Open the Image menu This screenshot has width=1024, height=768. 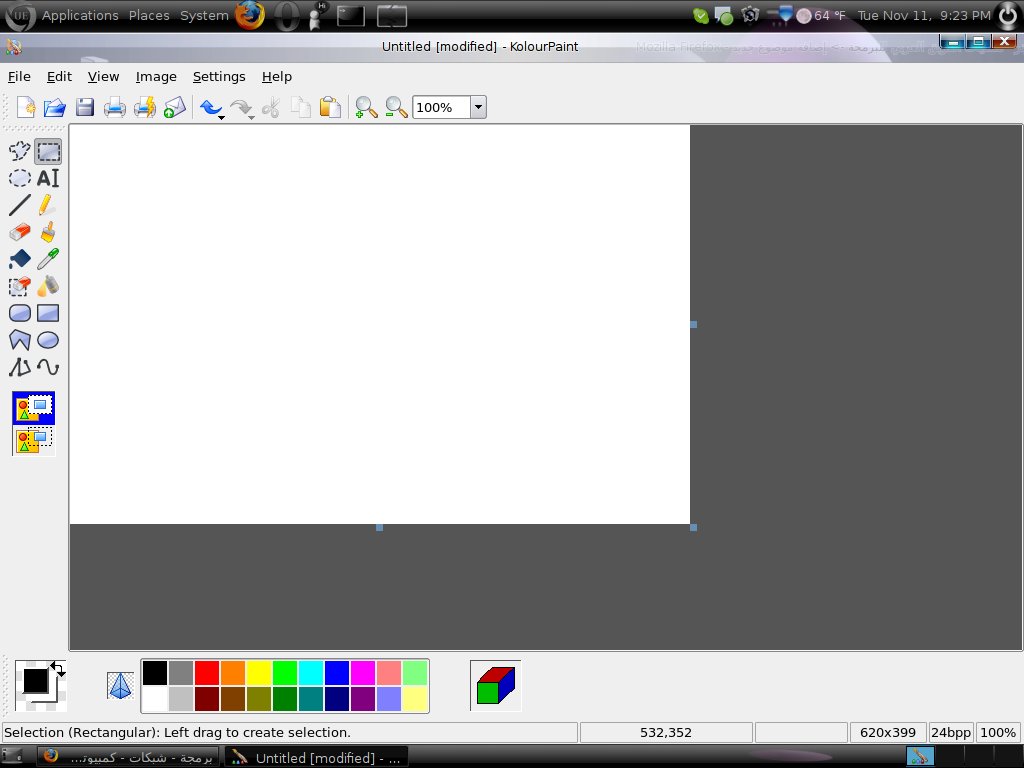[x=156, y=77]
